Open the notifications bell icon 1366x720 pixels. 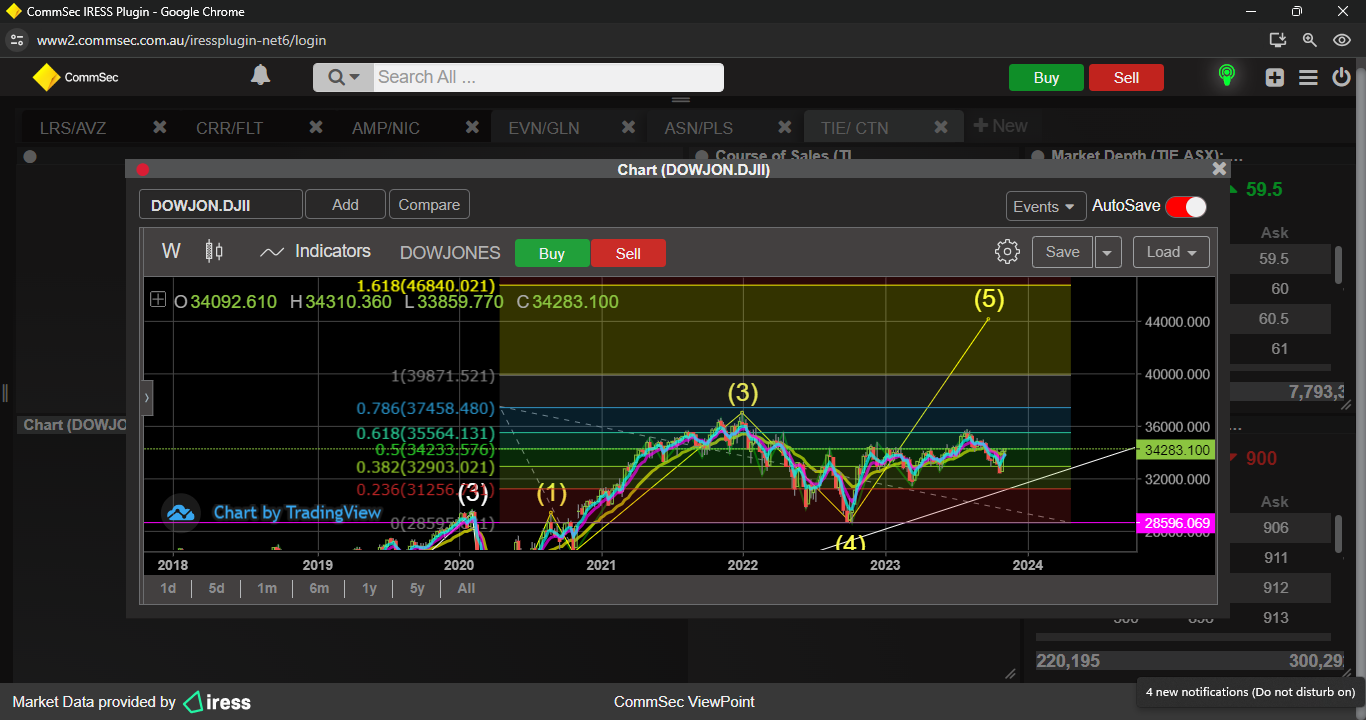tap(260, 76)
